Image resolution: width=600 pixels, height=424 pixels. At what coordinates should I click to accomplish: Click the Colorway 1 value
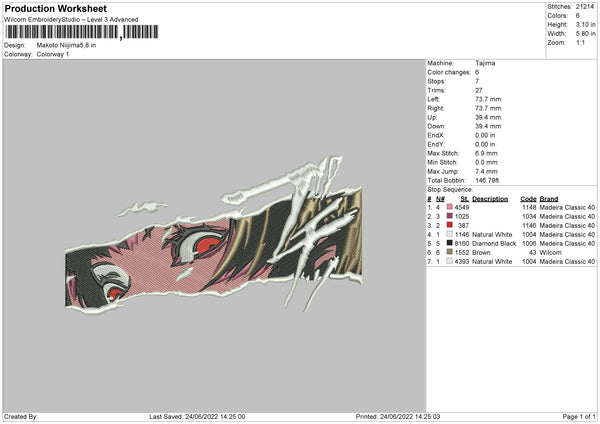53,54
